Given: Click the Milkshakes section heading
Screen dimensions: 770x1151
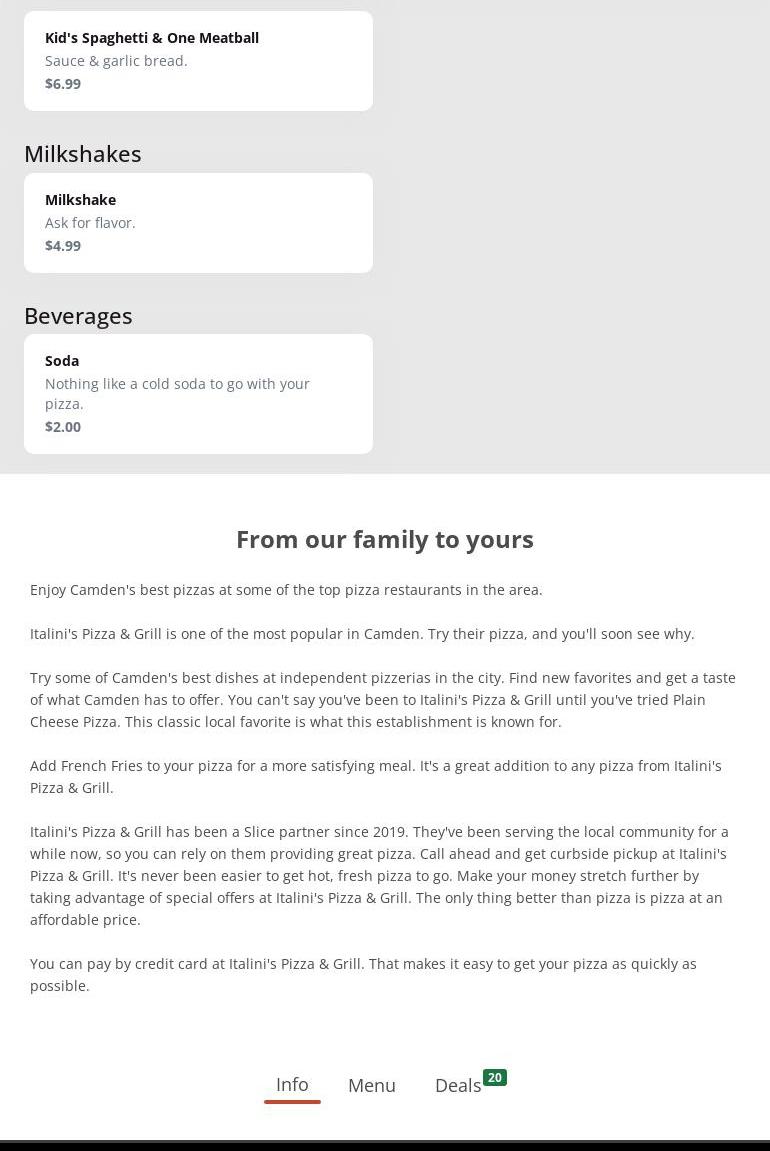Looking at the screenshot, I should [x=83, y=154].
